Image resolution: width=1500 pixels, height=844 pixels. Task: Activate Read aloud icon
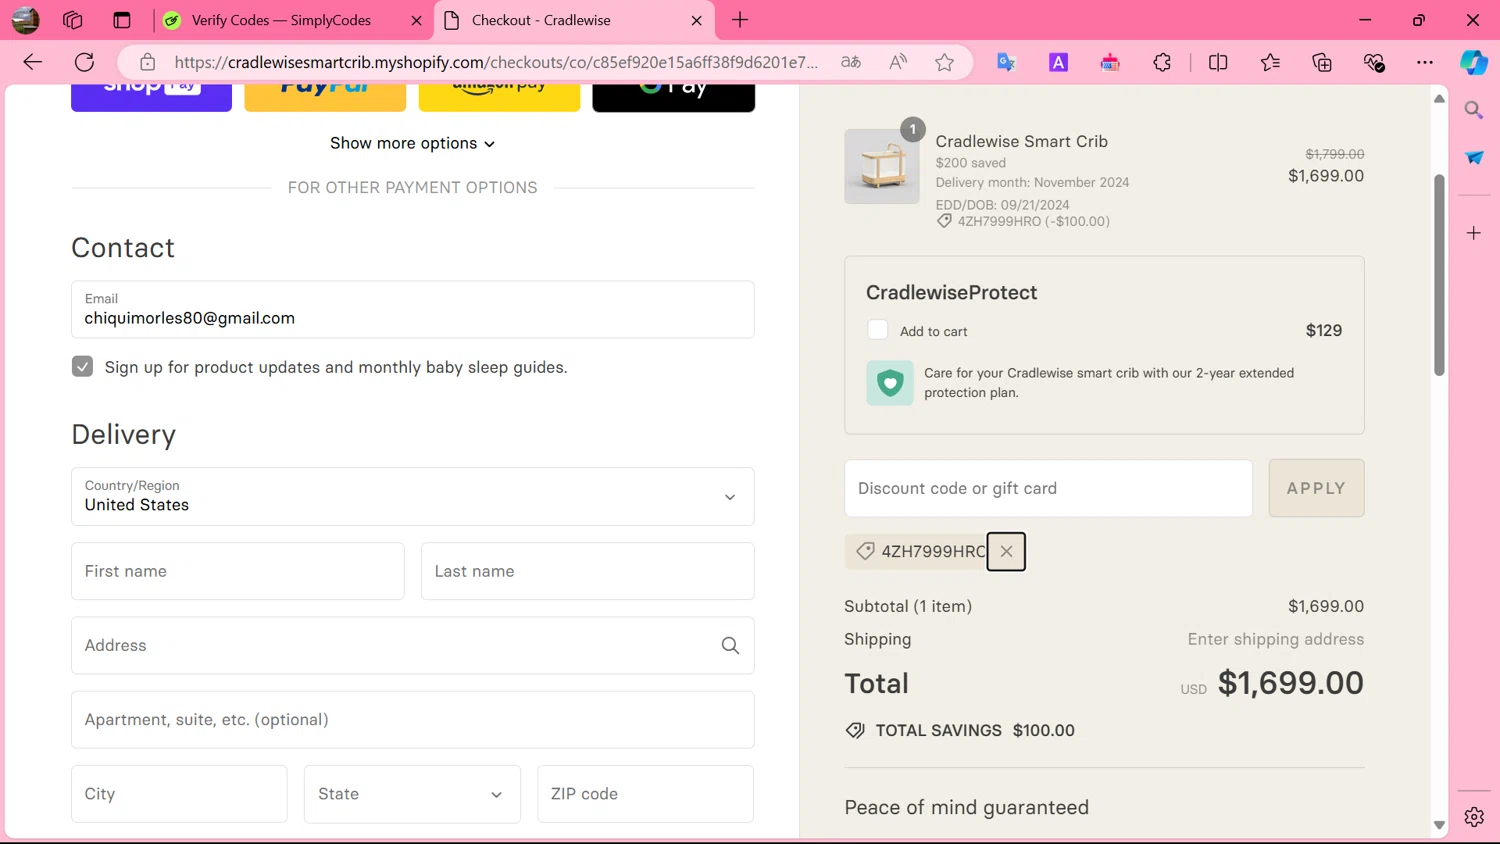click(x=898, y=62)
